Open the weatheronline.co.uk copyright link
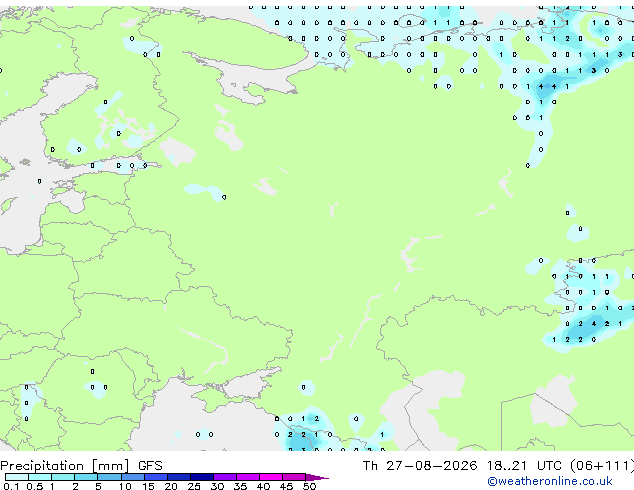The image size is (634, 490). [x=550, y=481]
